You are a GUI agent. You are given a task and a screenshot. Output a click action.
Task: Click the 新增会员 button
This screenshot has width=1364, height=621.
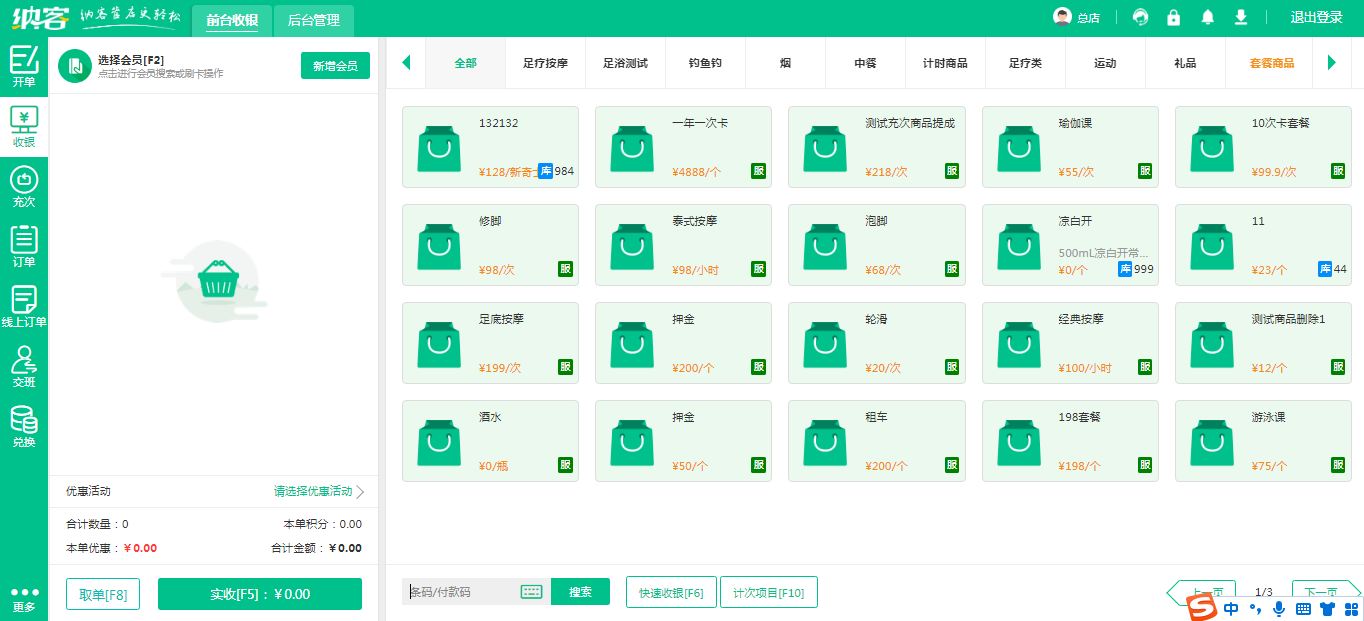[x=335, y=66]
